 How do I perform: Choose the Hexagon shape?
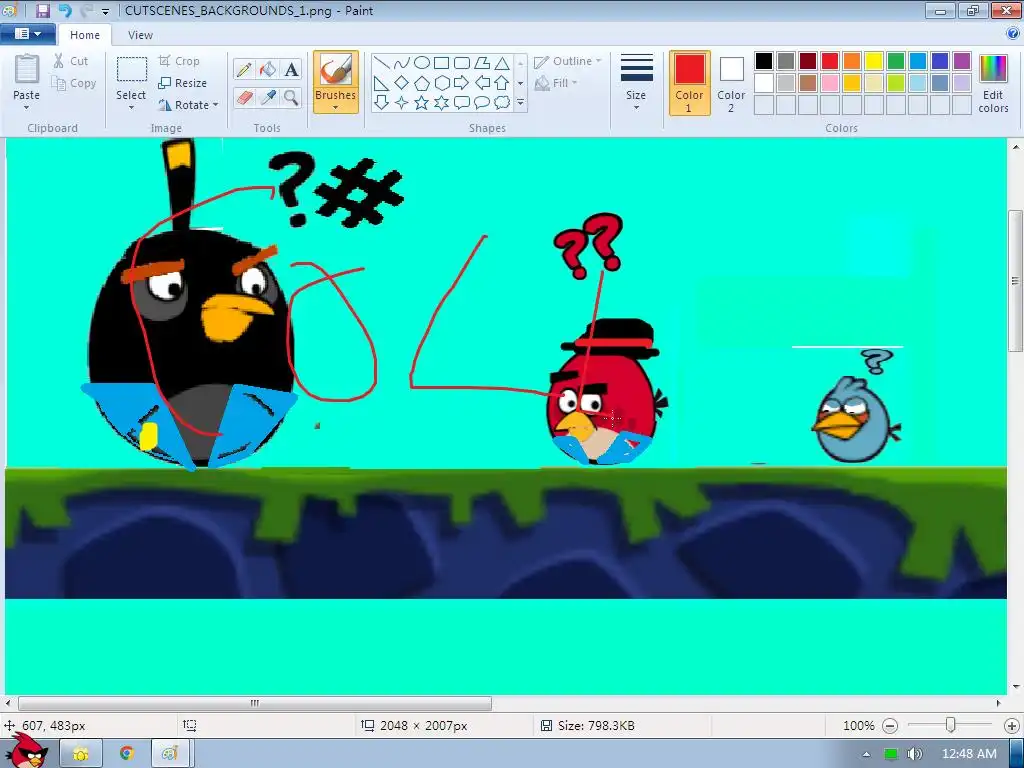(x=441, y=83)
